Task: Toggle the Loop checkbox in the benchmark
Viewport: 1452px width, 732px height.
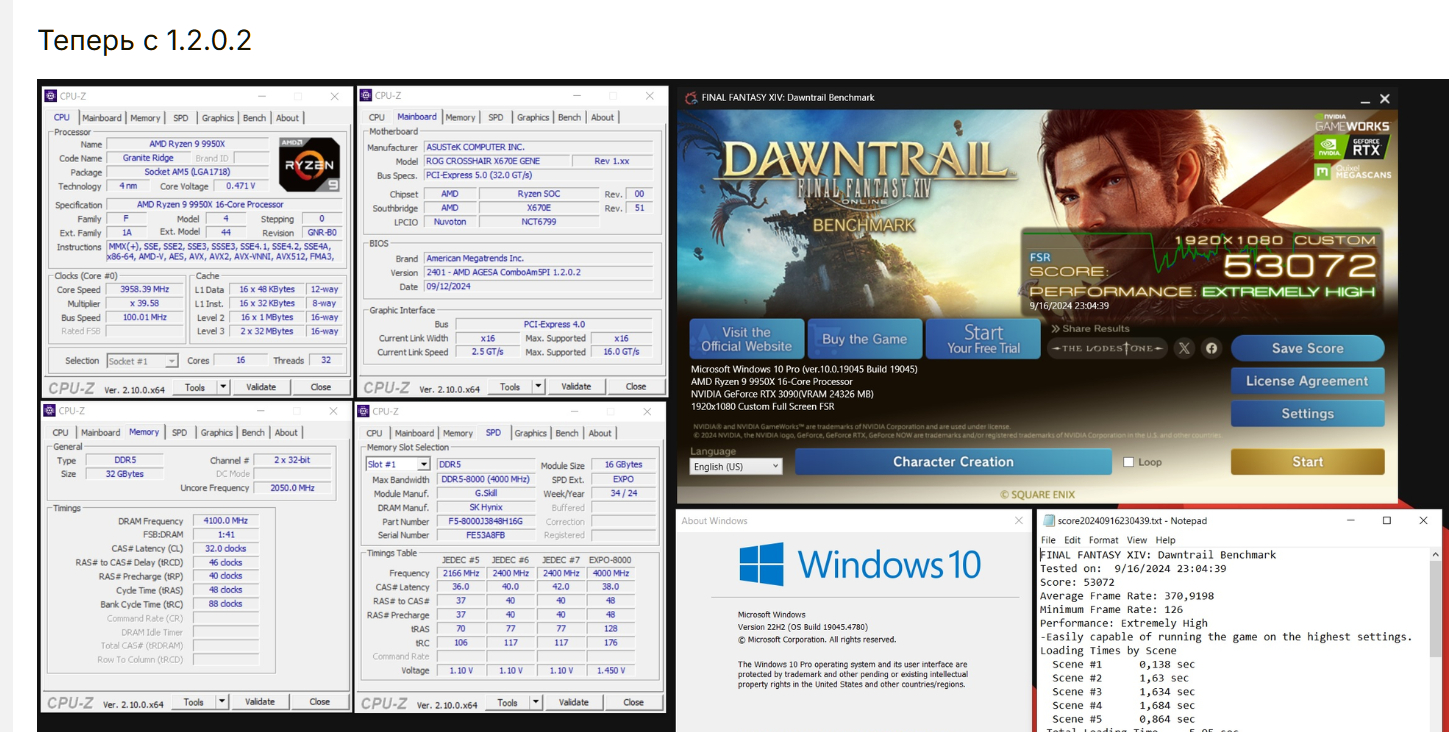Action: pyautogui.click(x=1128, y=462)
